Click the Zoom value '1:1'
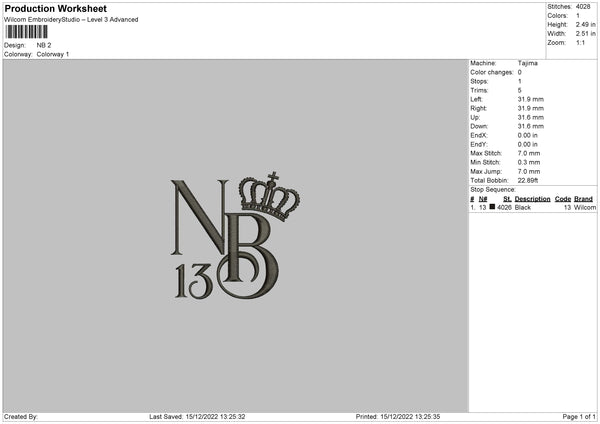 coord(580,42)
